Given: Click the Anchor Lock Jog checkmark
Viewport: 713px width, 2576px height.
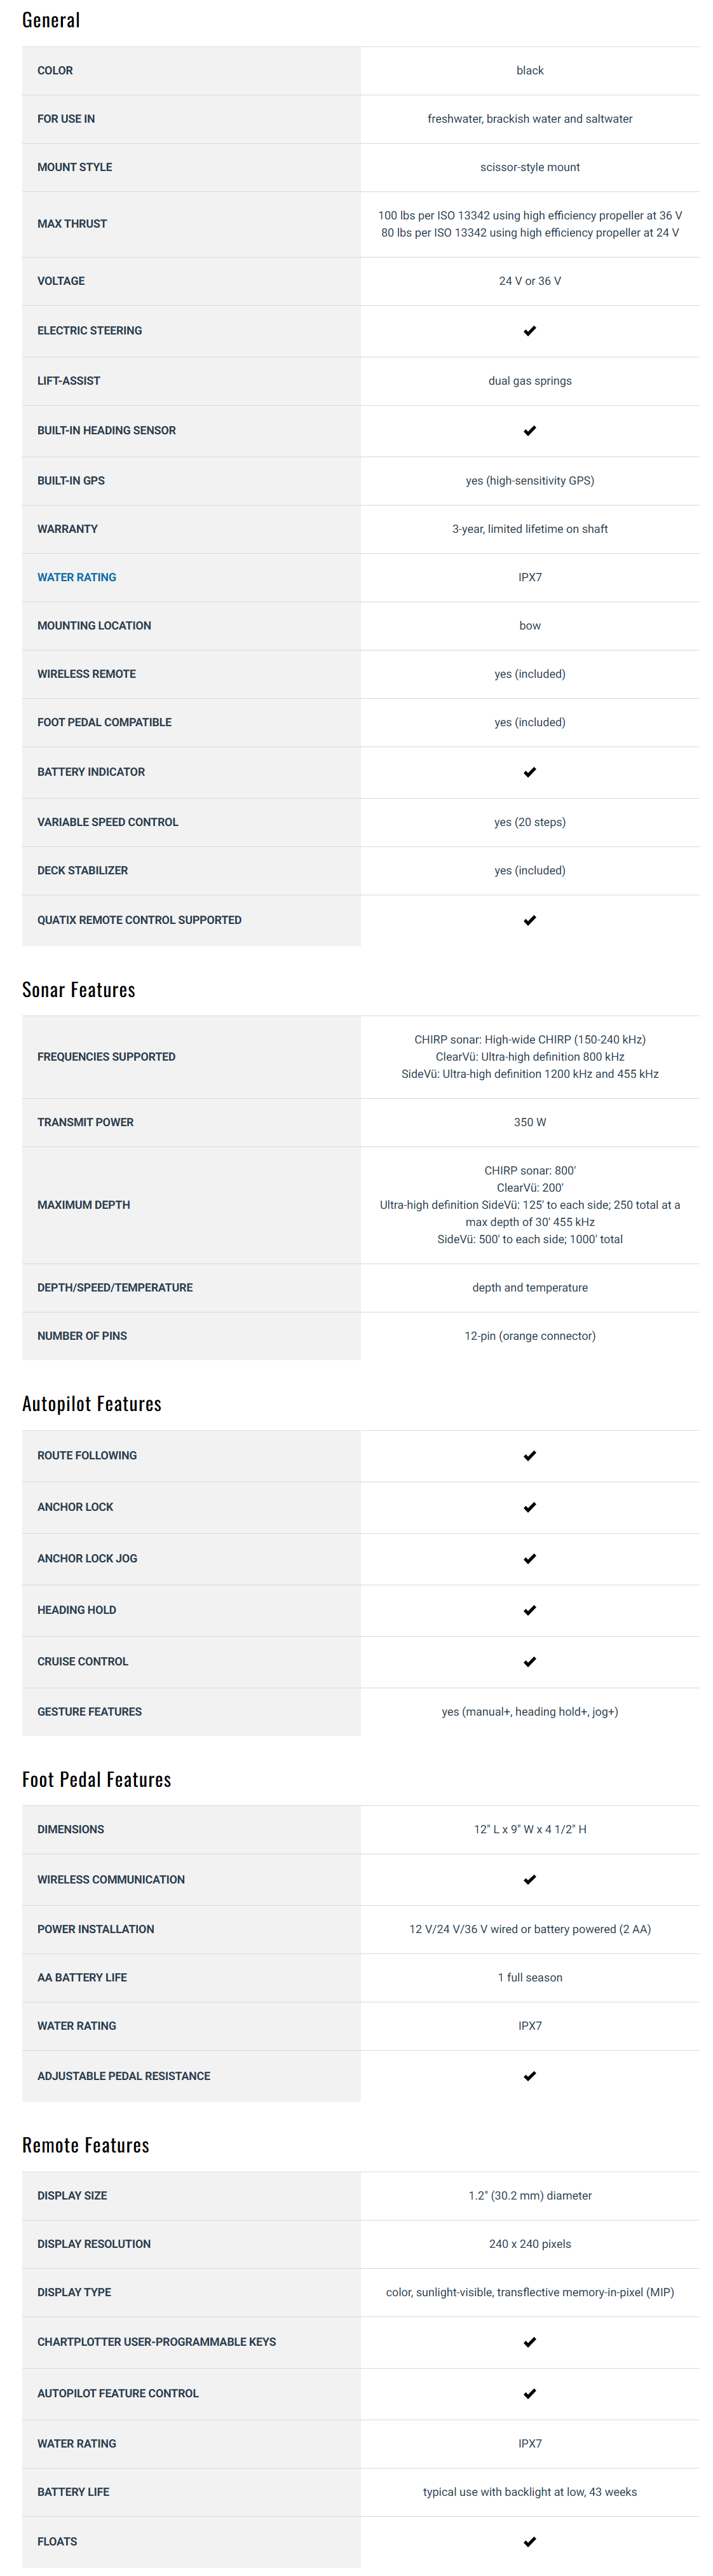Looking at the screenshot, I should point(530,1559).
